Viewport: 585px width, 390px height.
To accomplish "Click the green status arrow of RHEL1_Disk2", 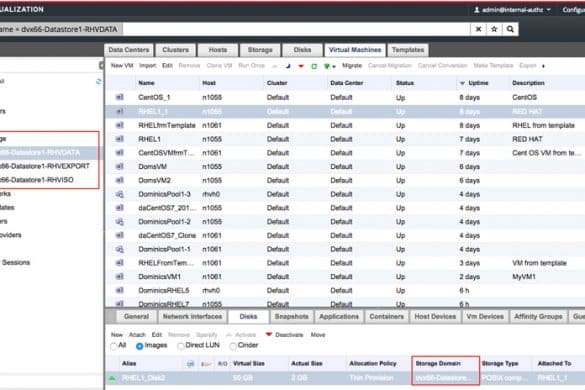I will 112,378.
